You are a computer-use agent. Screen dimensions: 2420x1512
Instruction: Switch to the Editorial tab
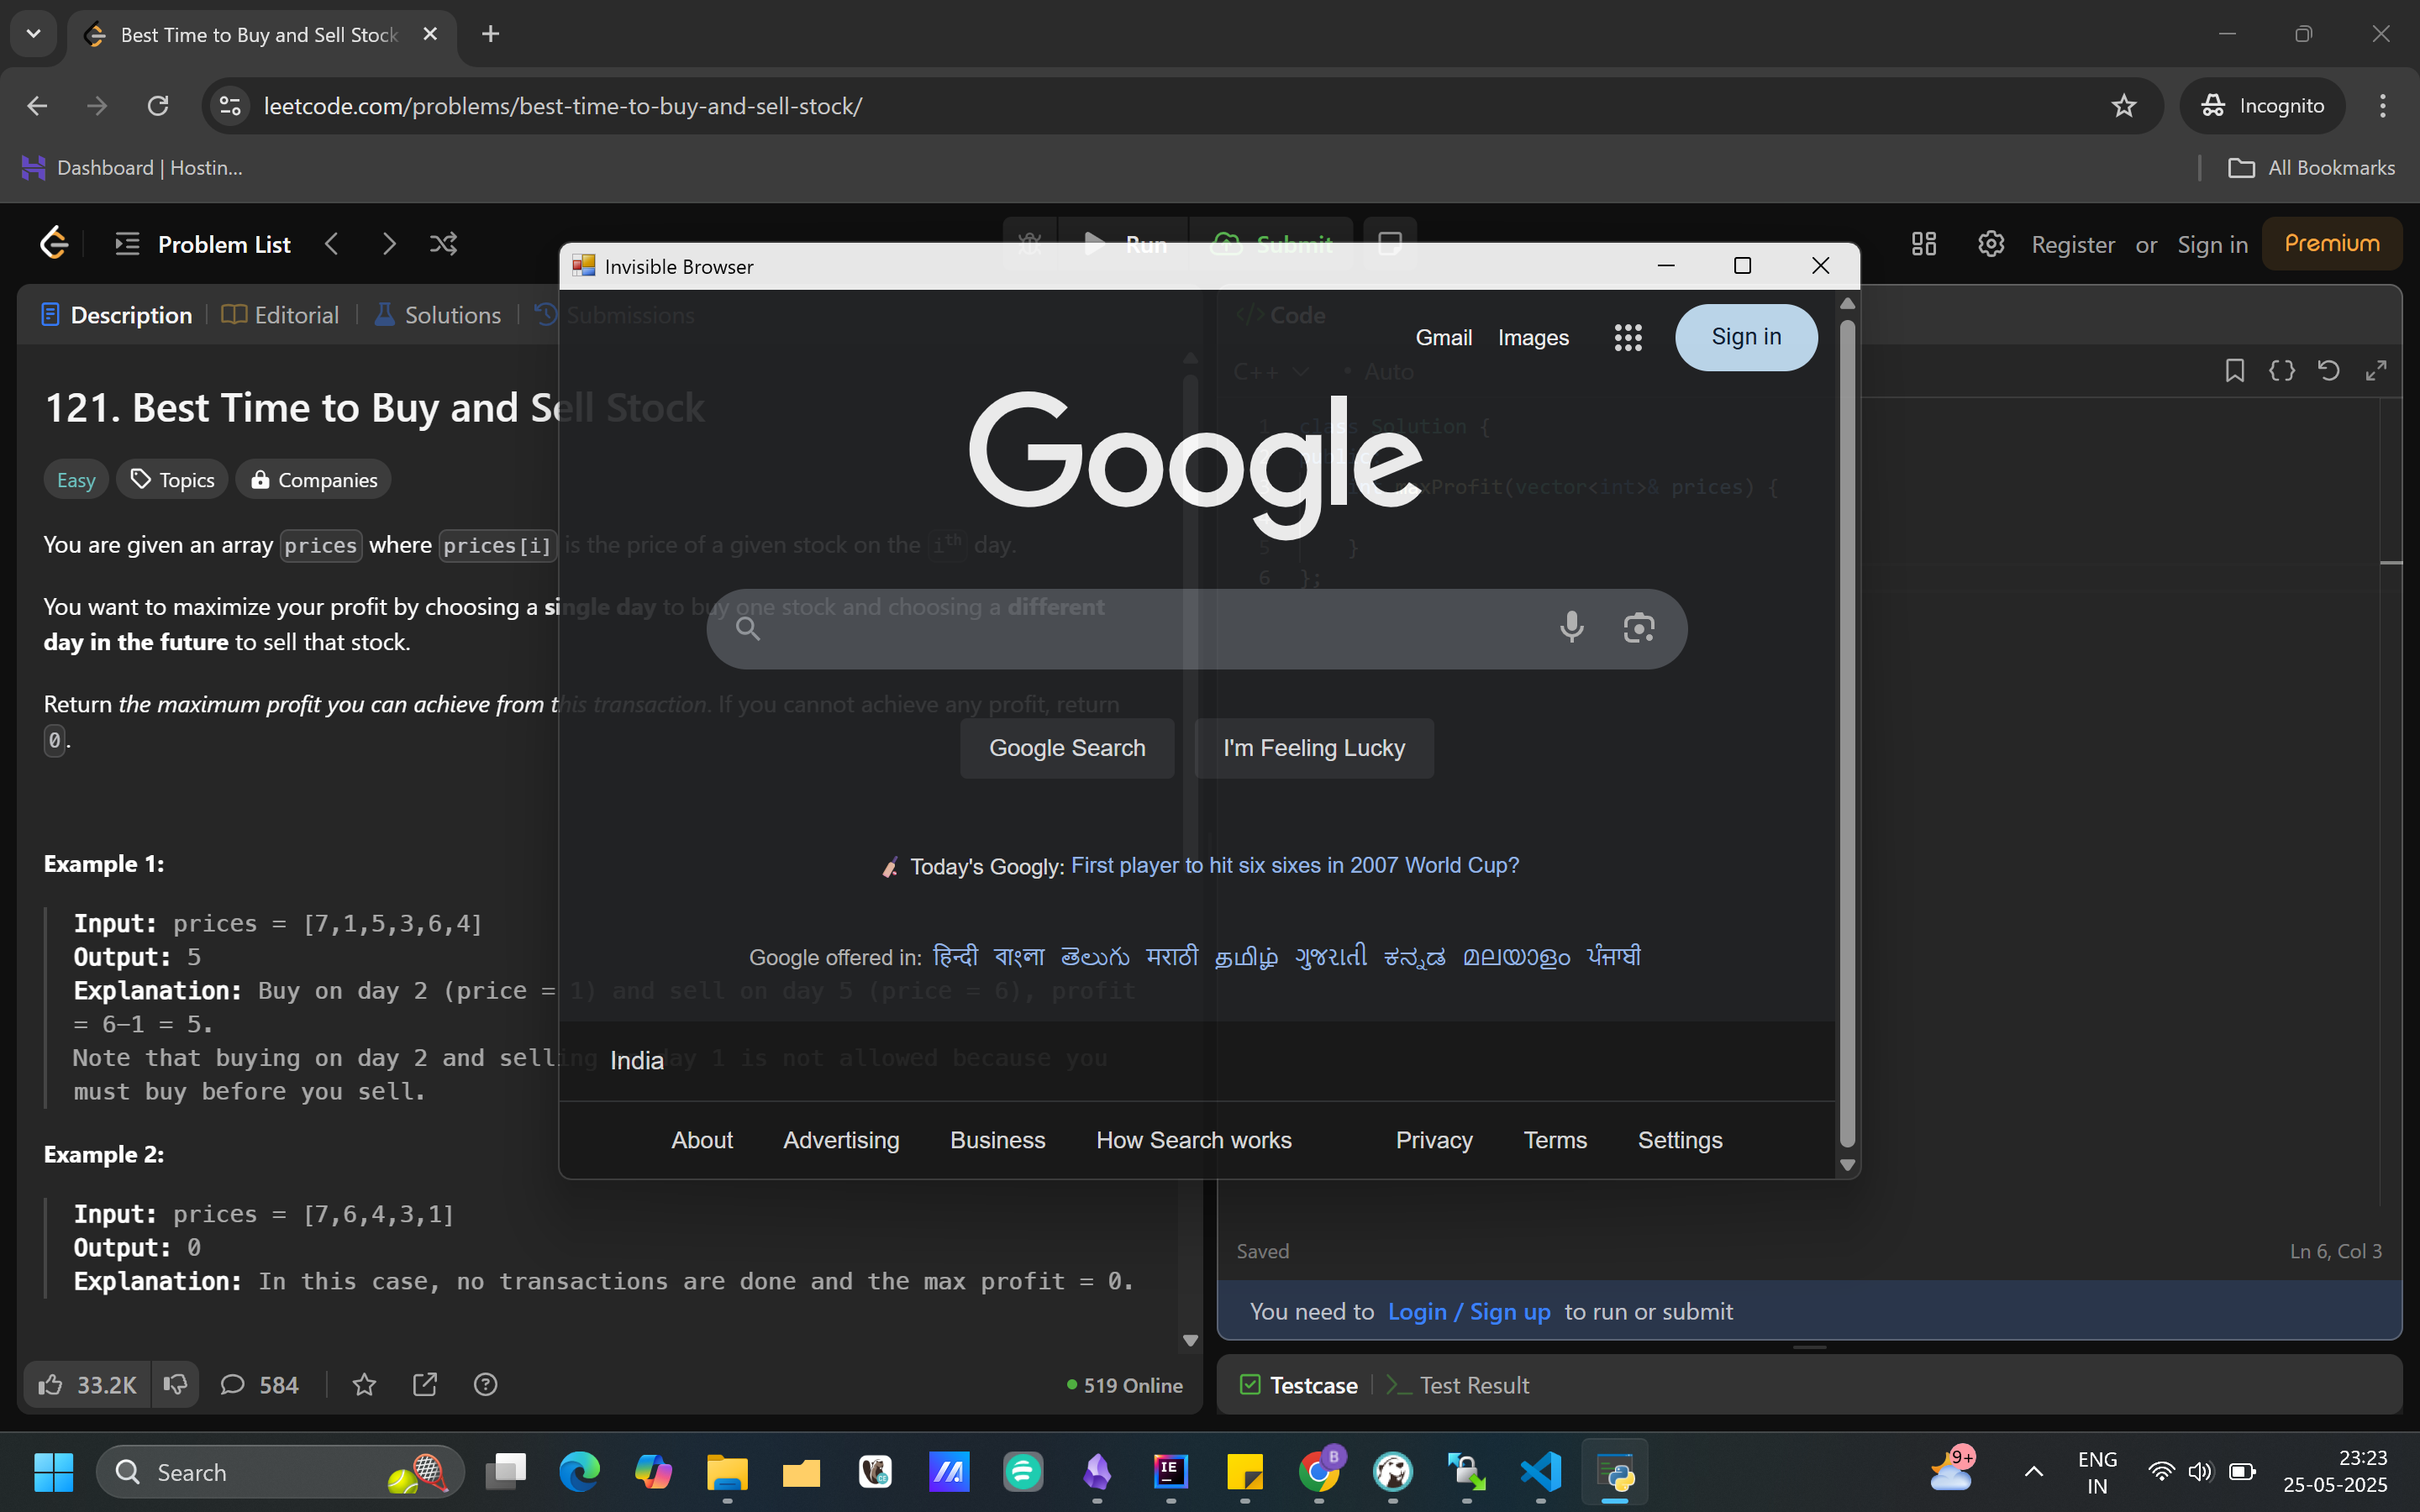(x=280, y=315)
